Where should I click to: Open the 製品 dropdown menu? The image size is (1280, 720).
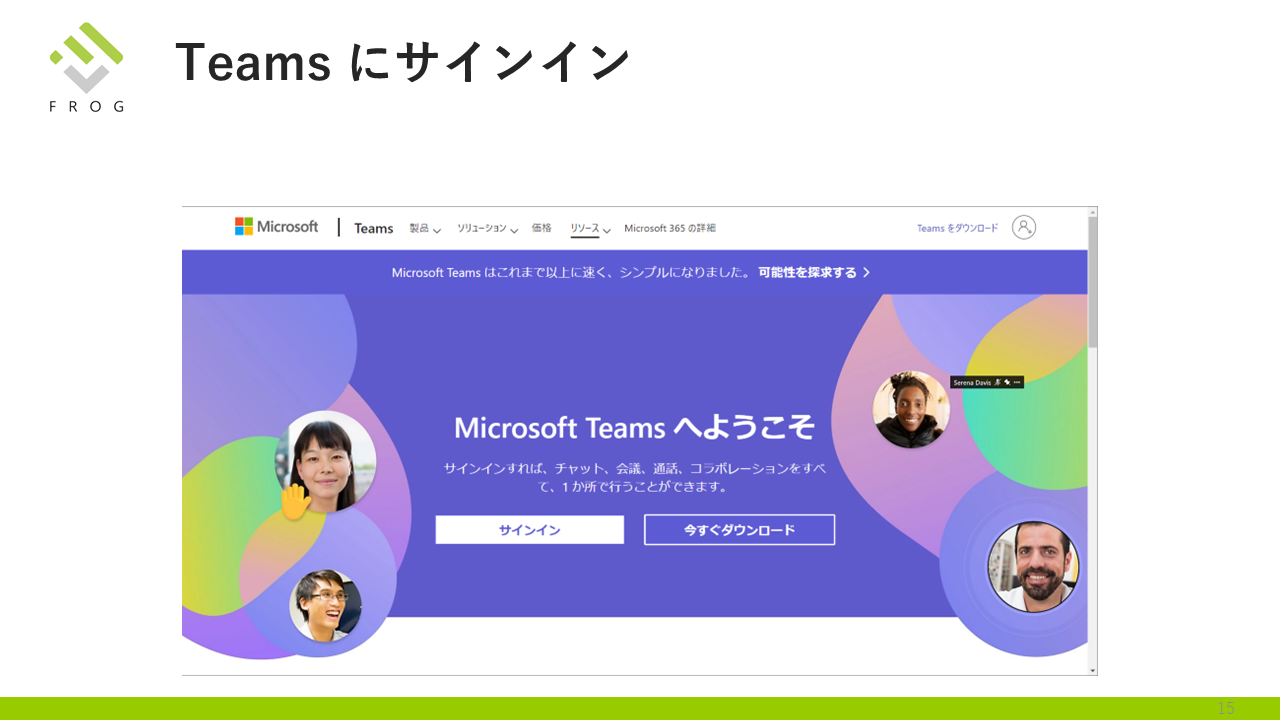(425, 228)
